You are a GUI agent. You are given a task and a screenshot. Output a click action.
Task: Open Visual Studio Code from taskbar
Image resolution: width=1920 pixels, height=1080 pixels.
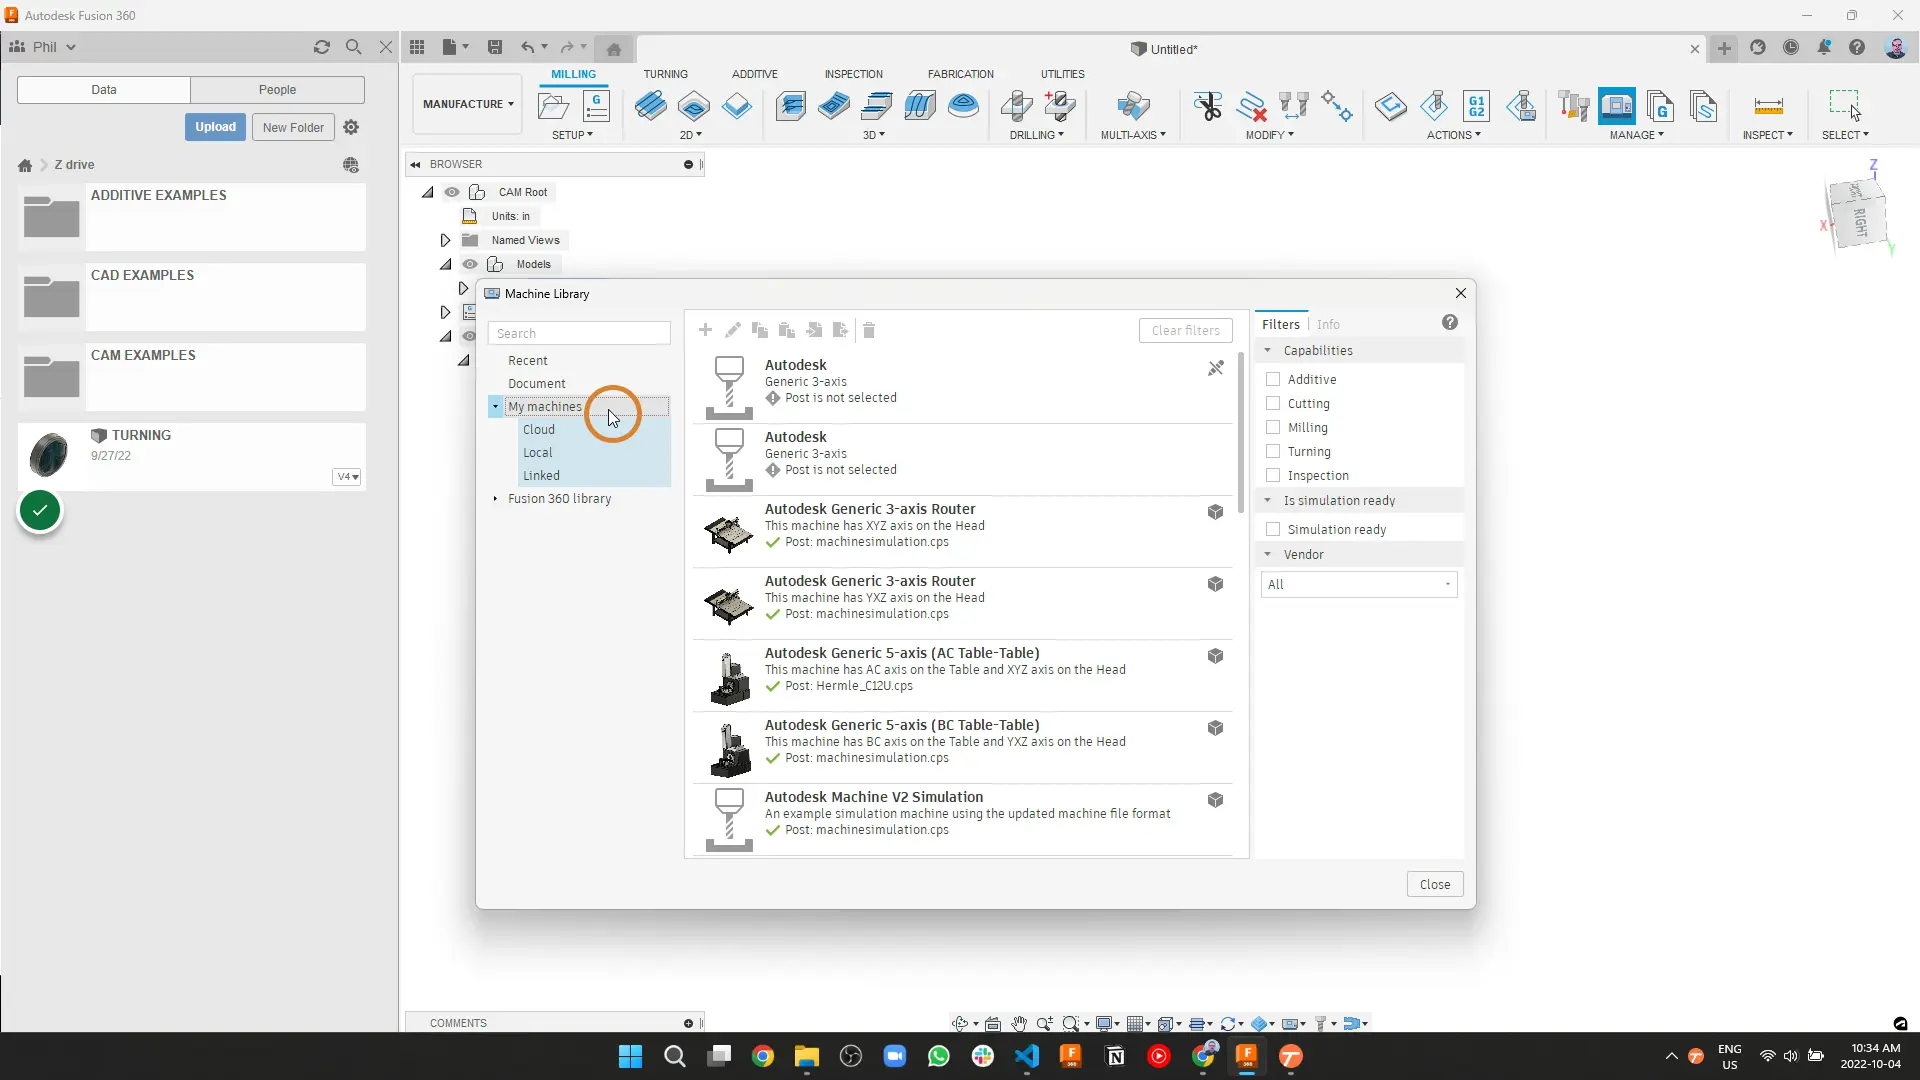[1027, 1056]
